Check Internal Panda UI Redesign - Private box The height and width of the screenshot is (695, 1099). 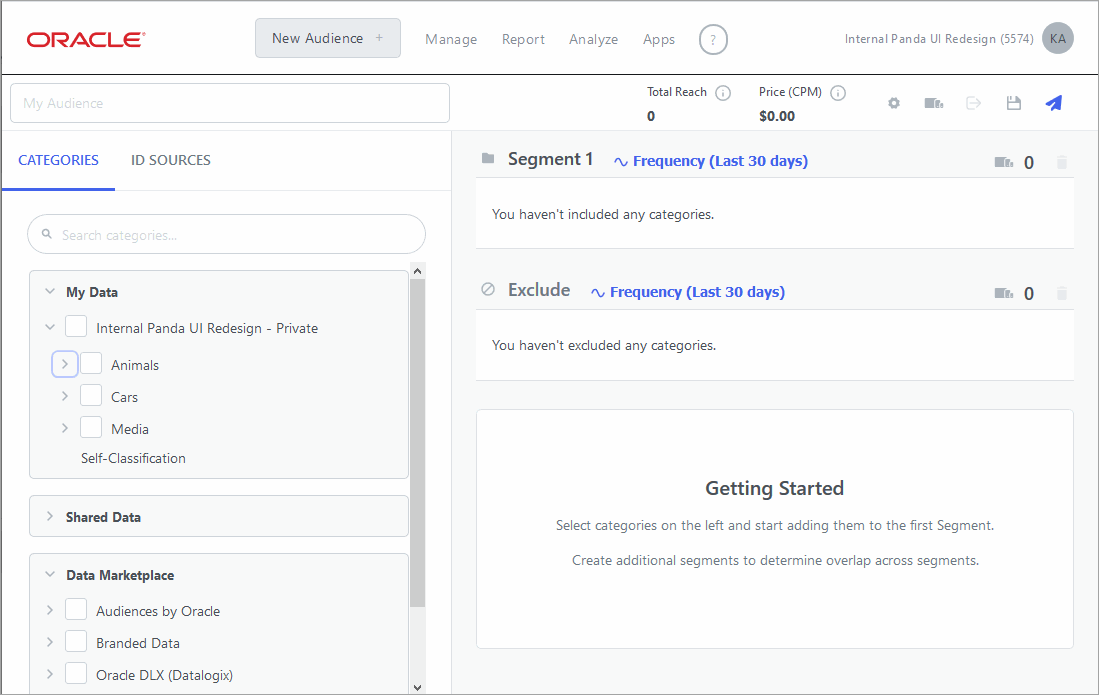coord(76,326)
